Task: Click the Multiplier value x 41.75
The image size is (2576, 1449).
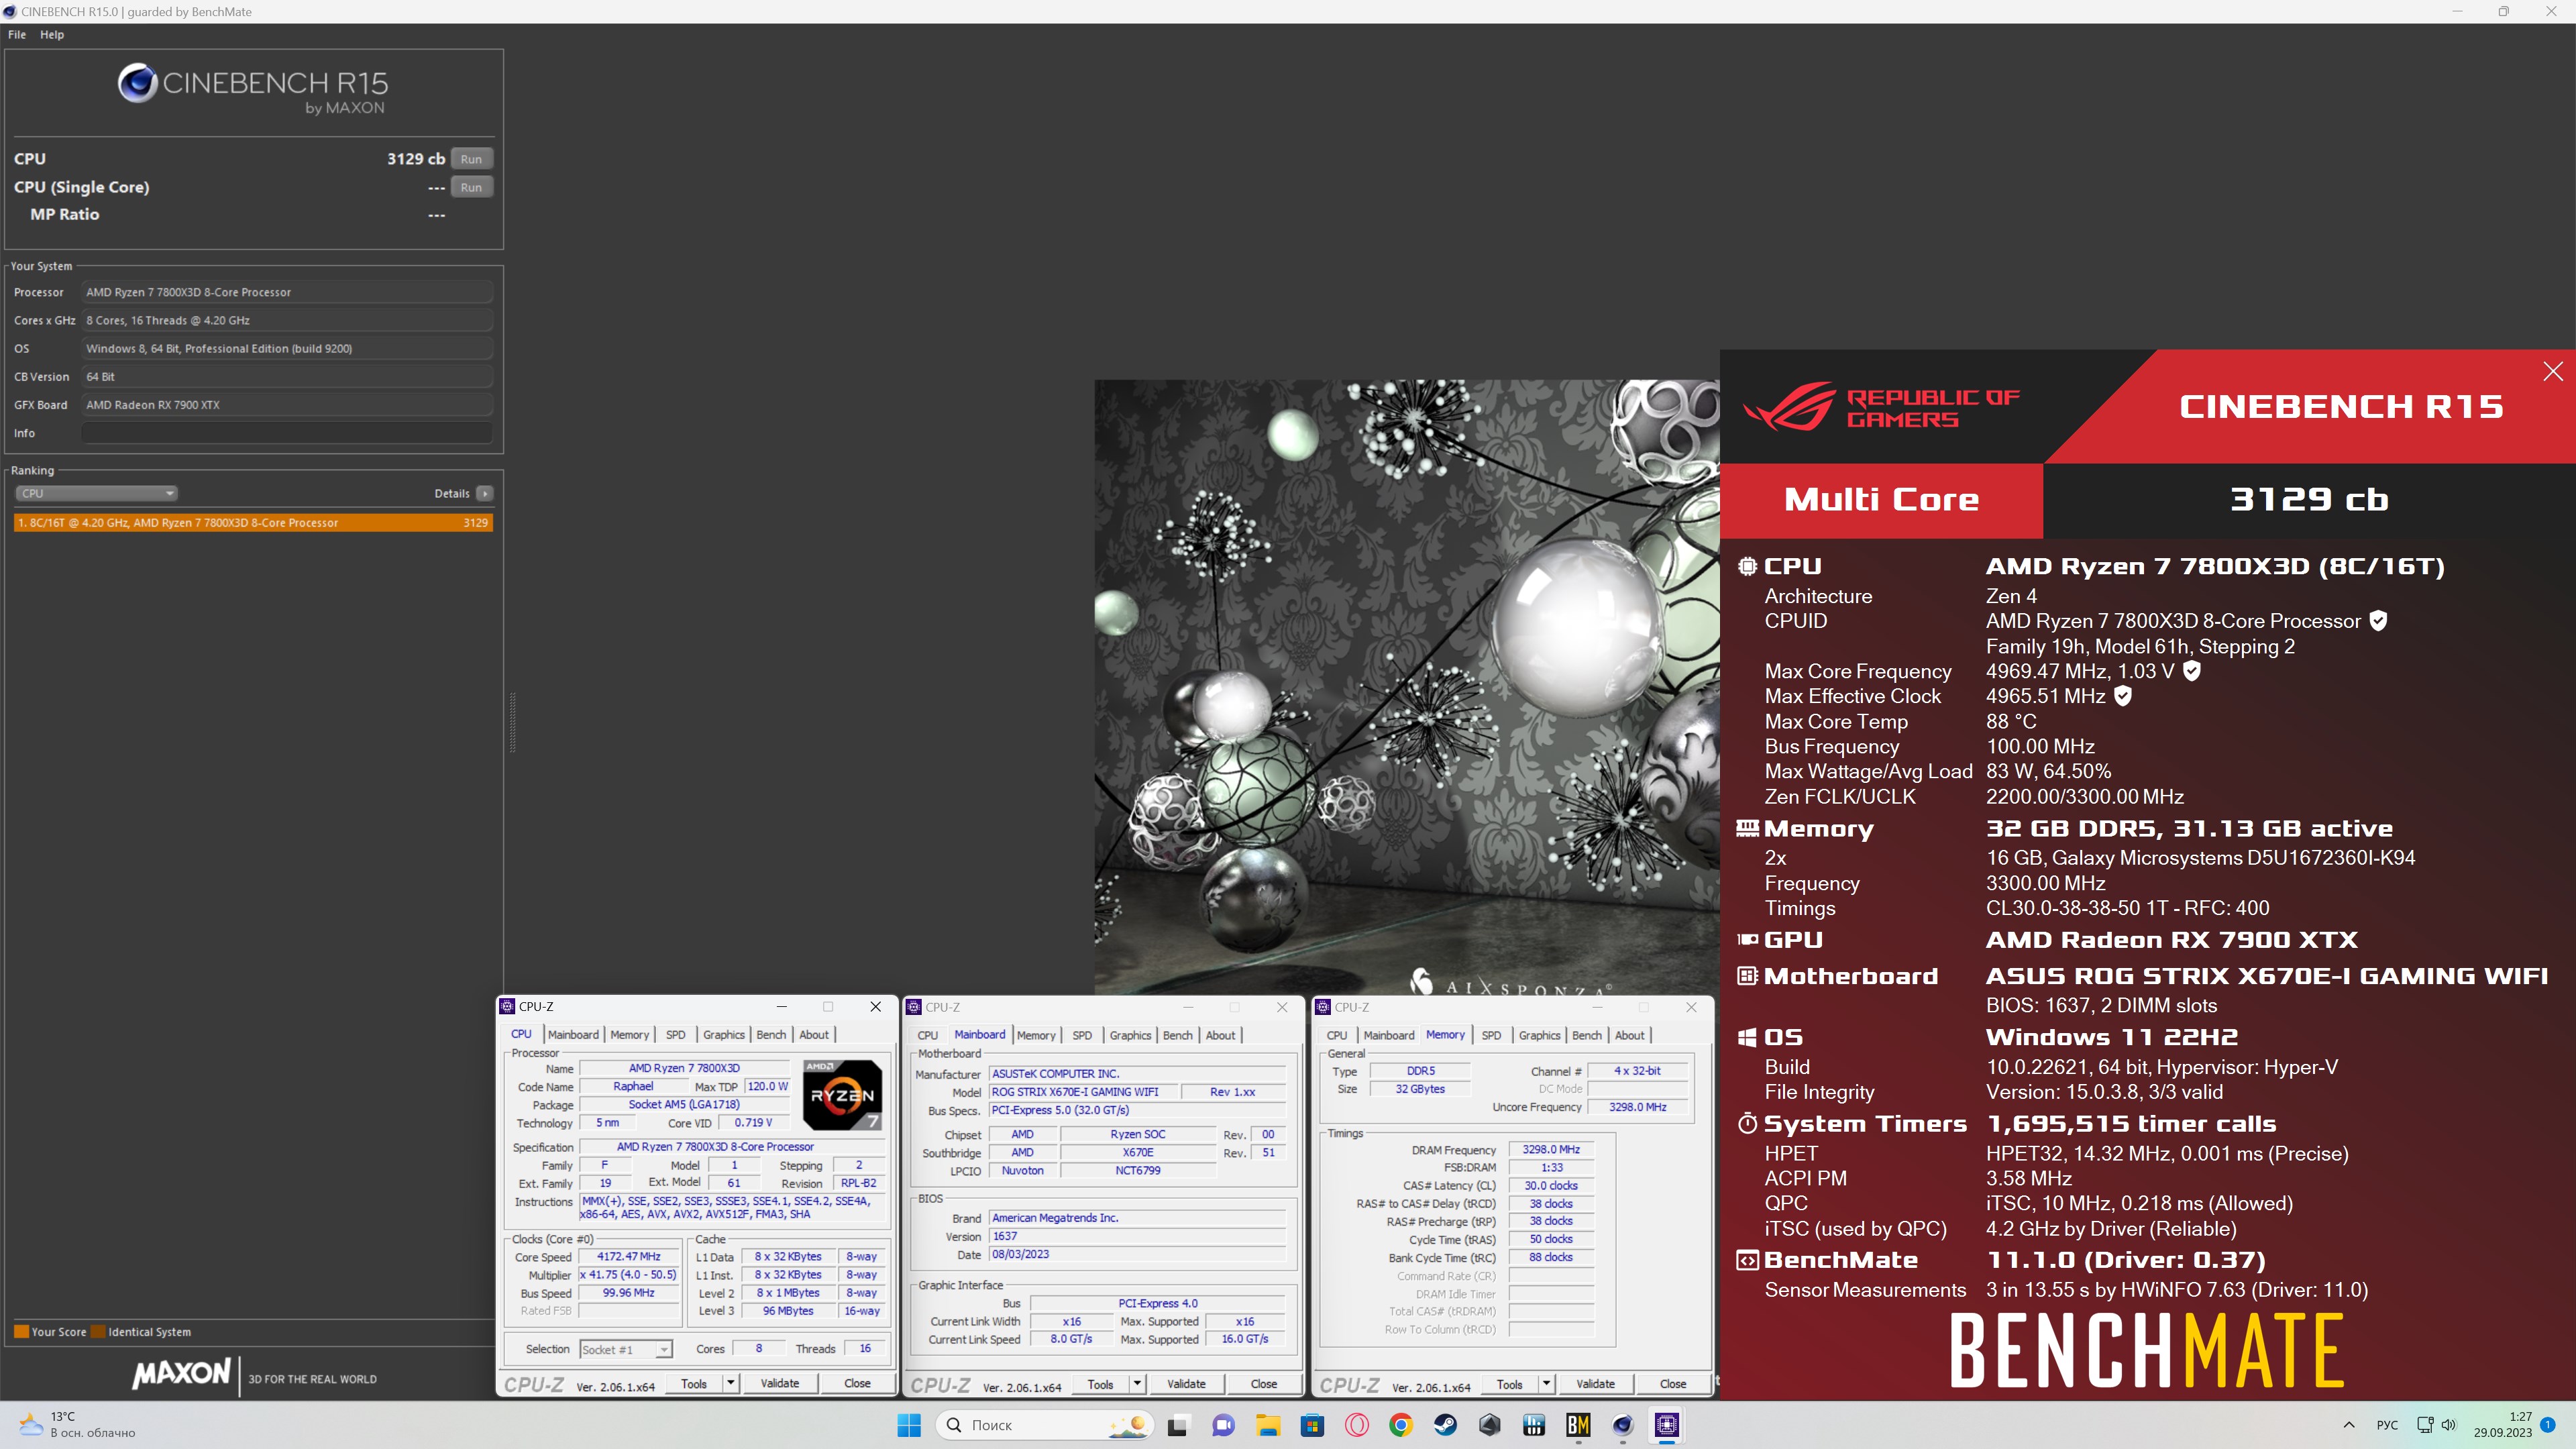Action: pos(628,1275)
